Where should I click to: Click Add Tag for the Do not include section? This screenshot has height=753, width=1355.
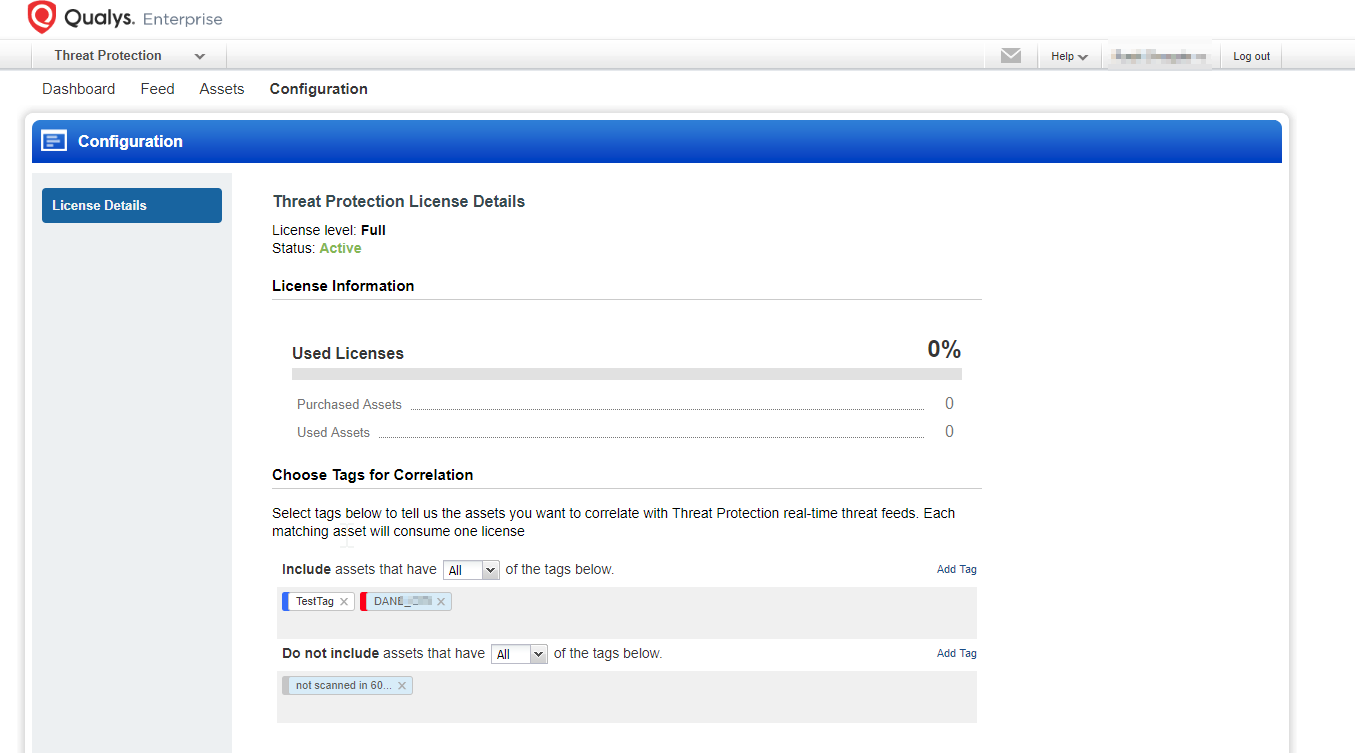[x=957, y=654]
